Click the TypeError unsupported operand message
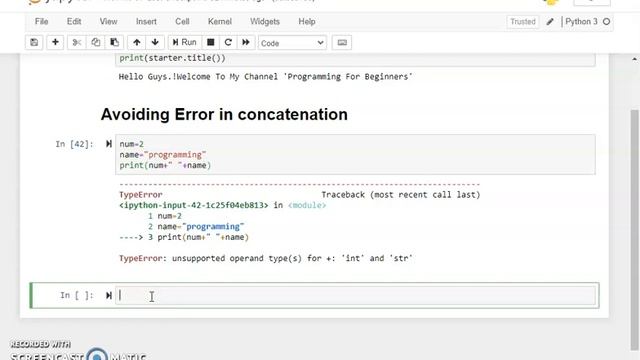Viewport: 640px width, 360px height. pos(266,258)
